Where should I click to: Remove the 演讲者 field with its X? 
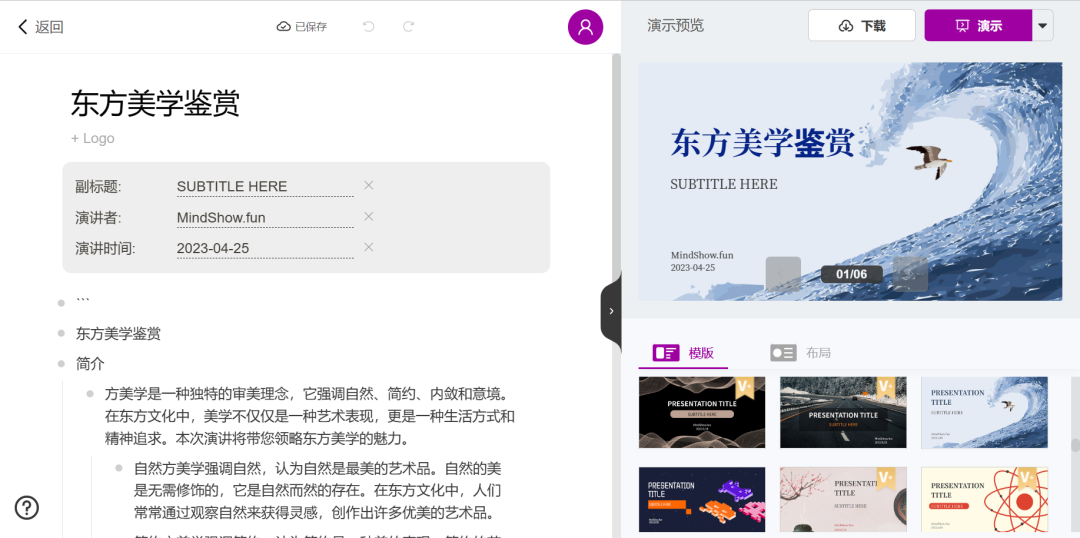(x=368, y=216)
